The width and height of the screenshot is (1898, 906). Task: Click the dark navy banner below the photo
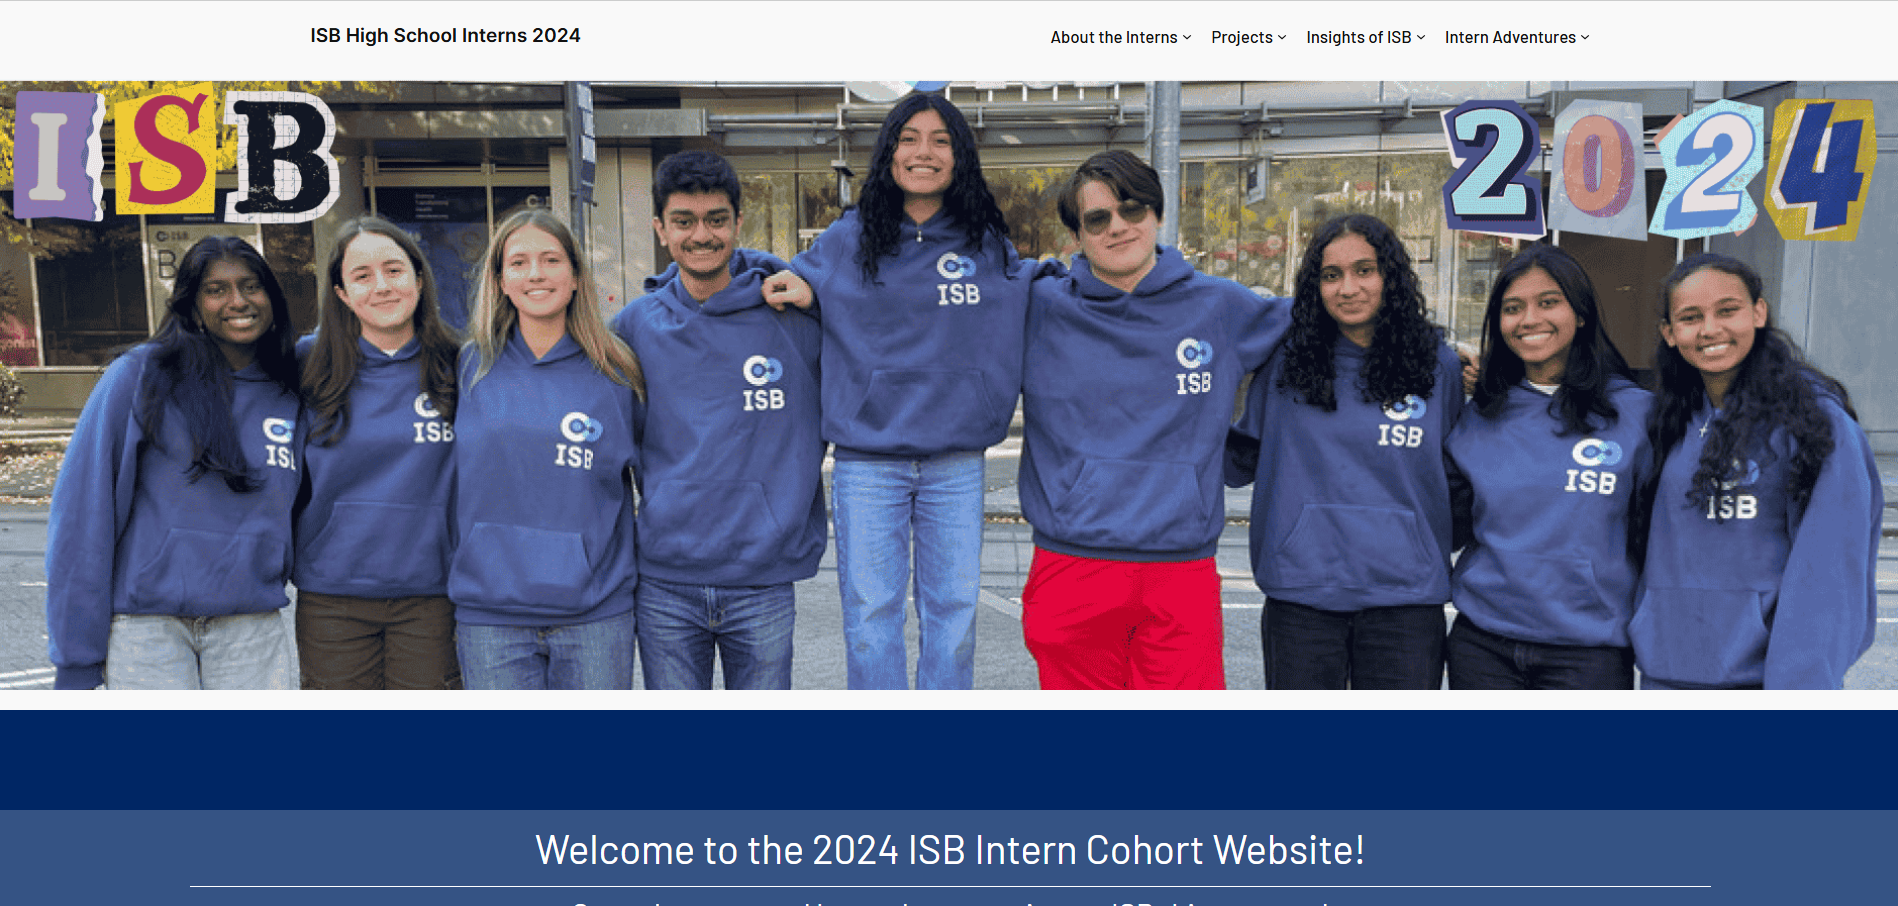tap(949, 759)
